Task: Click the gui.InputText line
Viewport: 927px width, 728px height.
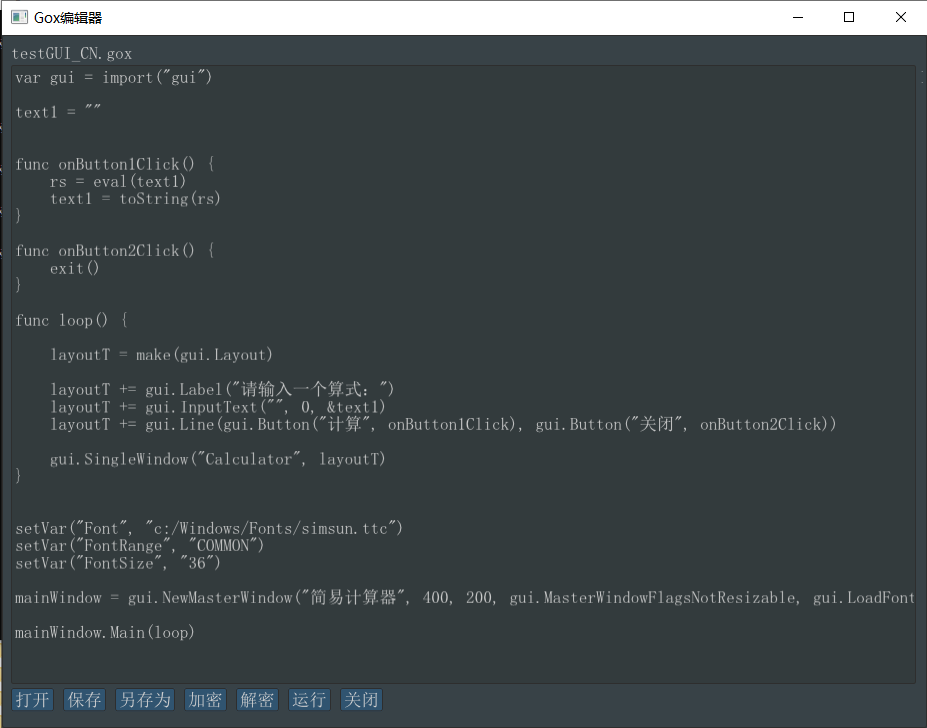Action: click(x=218, y=407)
